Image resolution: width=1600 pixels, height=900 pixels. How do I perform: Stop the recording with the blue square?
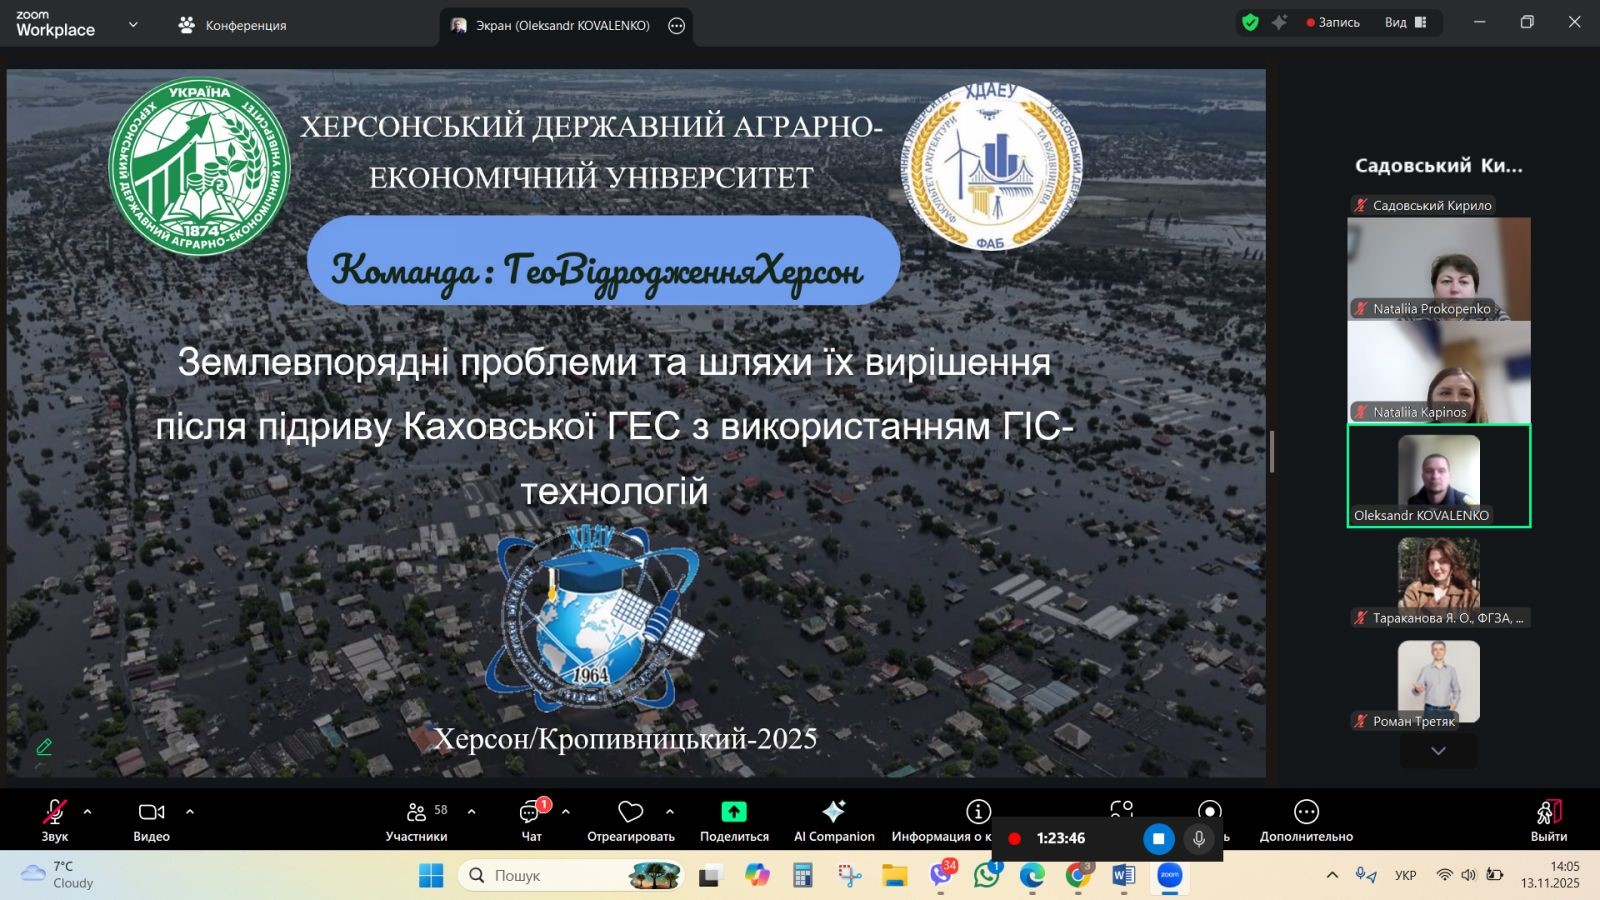[x=1158, y=838]
